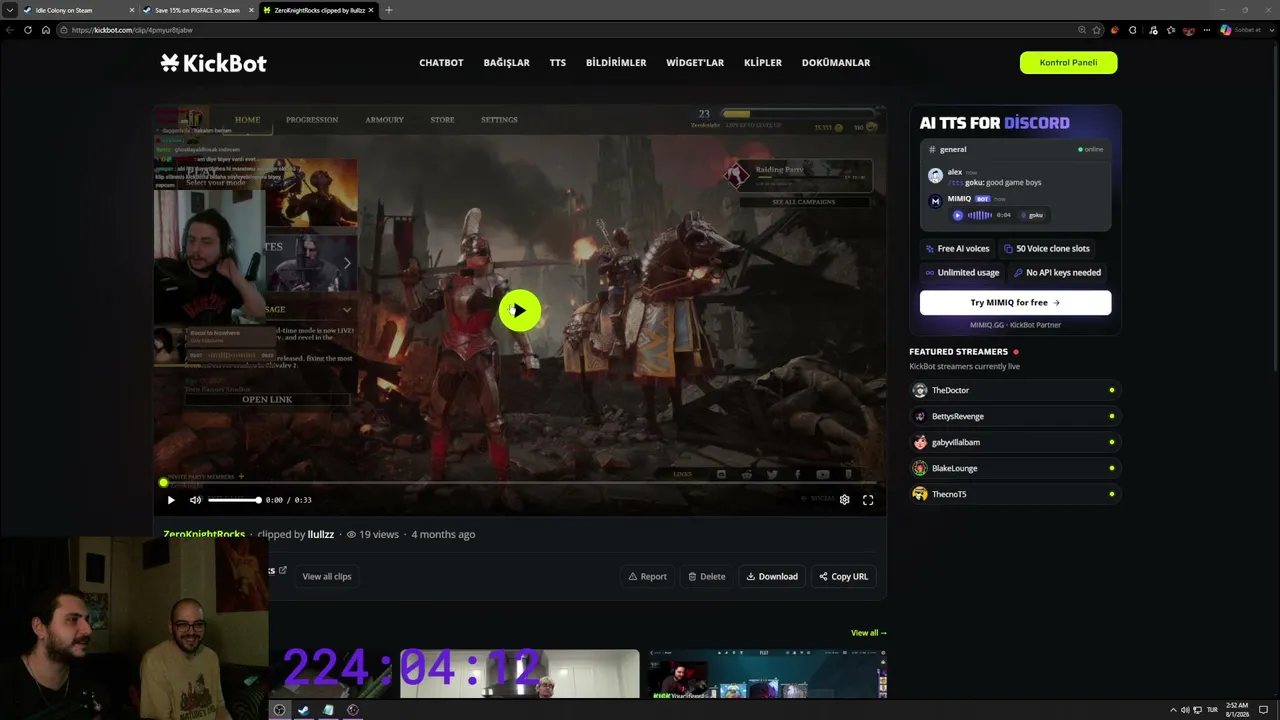The image size is (1280, 720).
Task: Delete this clip
Action: (x=706, y=576)
